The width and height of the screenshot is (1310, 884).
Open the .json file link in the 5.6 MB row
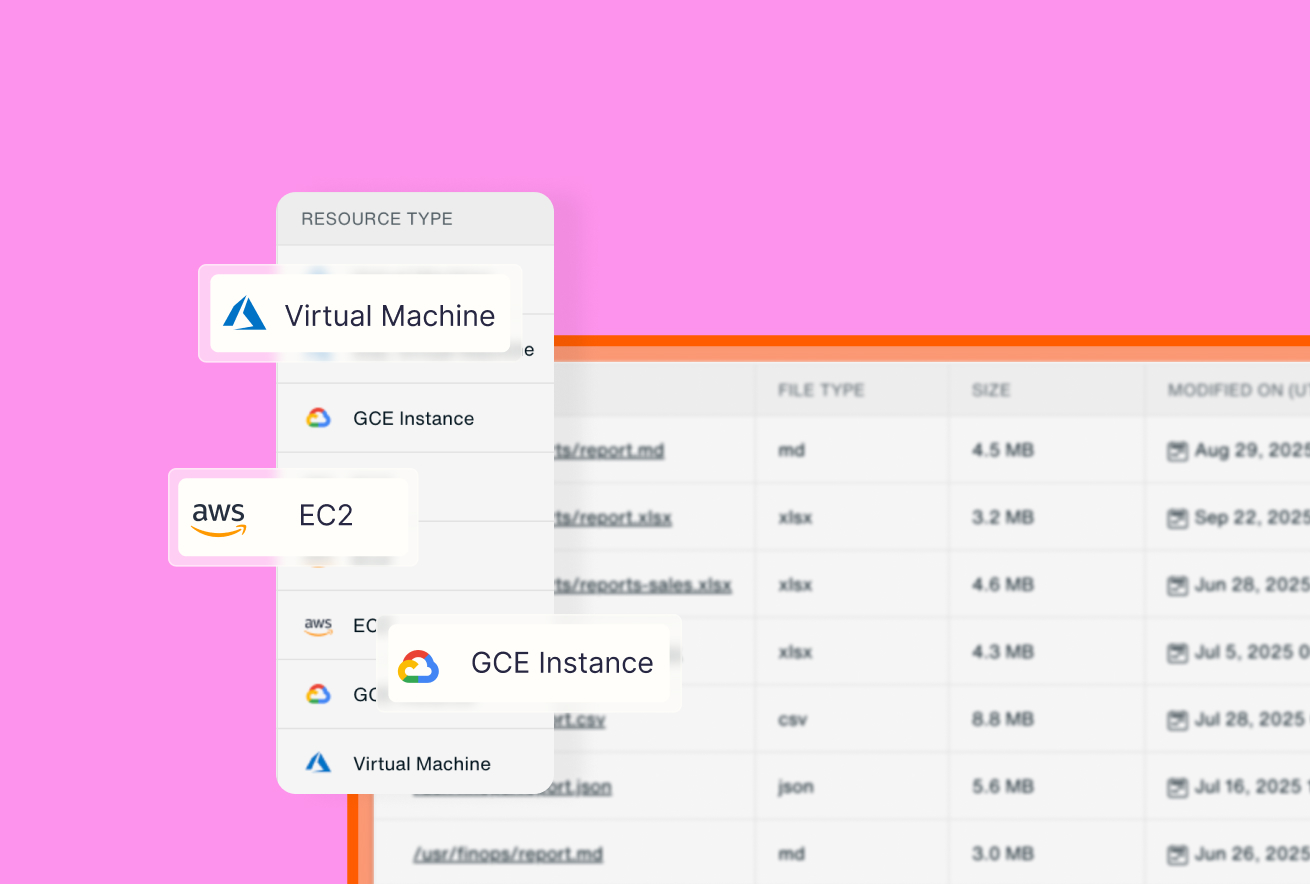(512, 787)
